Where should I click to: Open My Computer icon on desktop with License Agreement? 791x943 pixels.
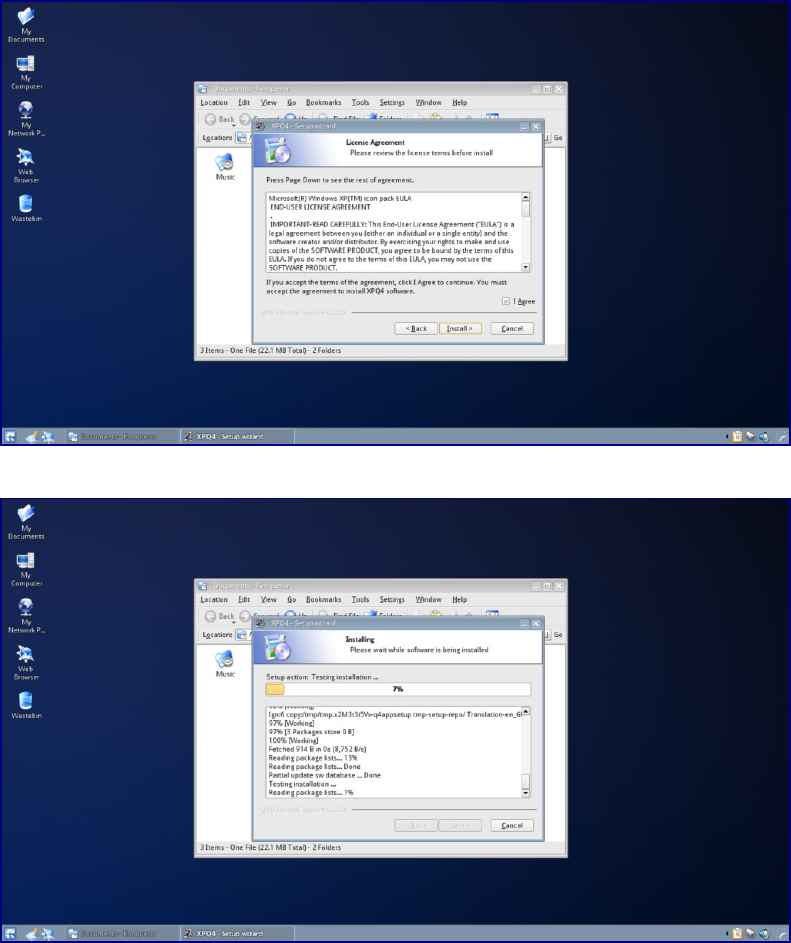click(26, 72)
